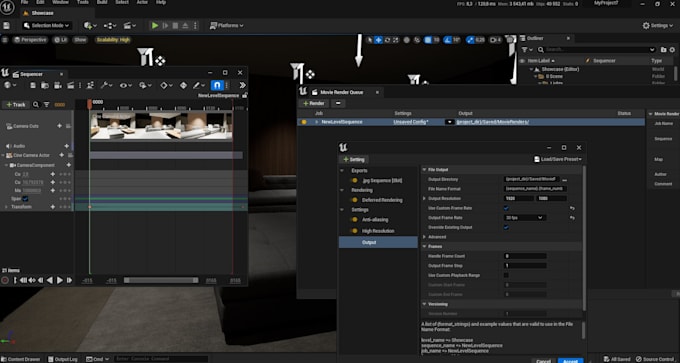The height and width of the screenshot is (363, 680).
Task: Collapse the File Output section
Action: [x=425, y=170]
